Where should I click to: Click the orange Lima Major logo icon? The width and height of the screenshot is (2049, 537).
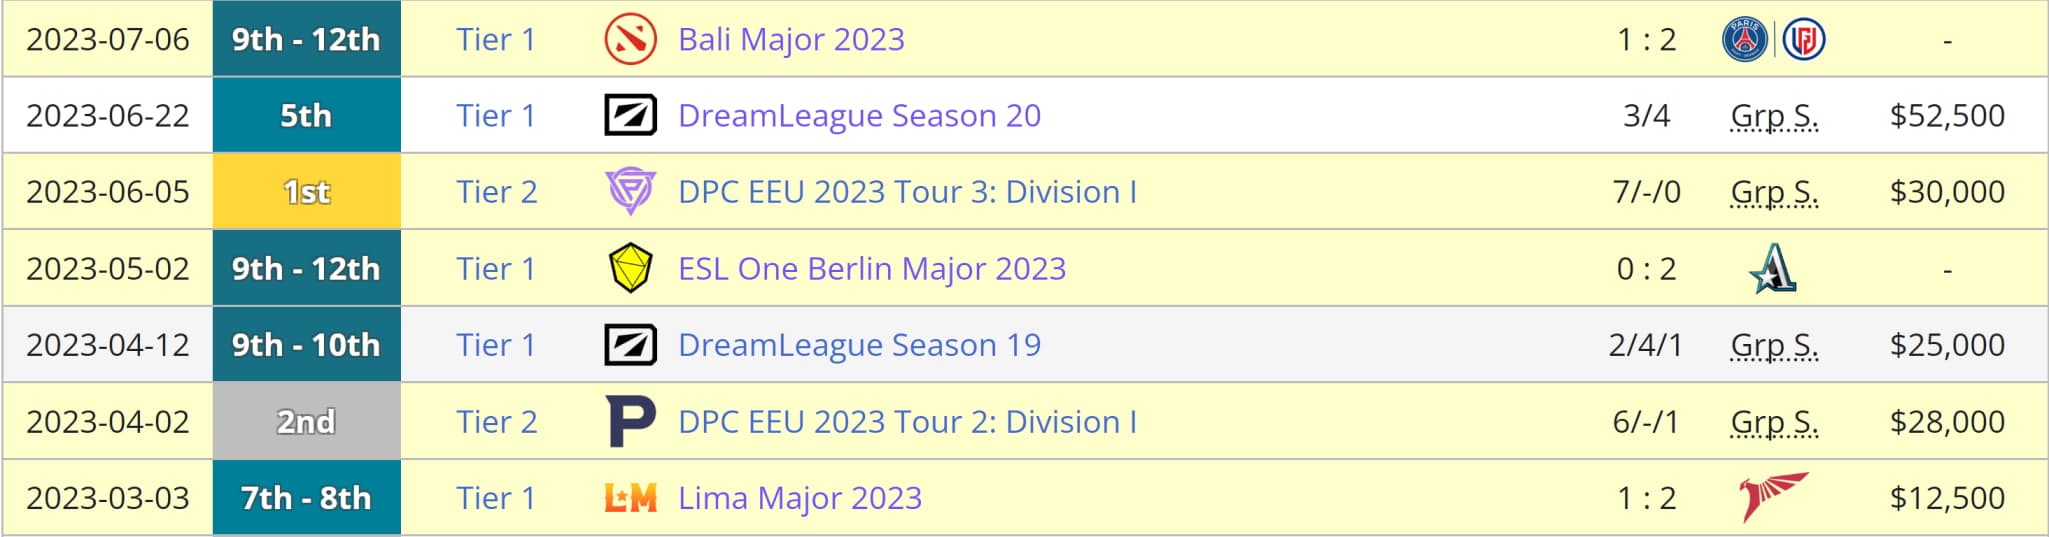[x=630, y=497]
